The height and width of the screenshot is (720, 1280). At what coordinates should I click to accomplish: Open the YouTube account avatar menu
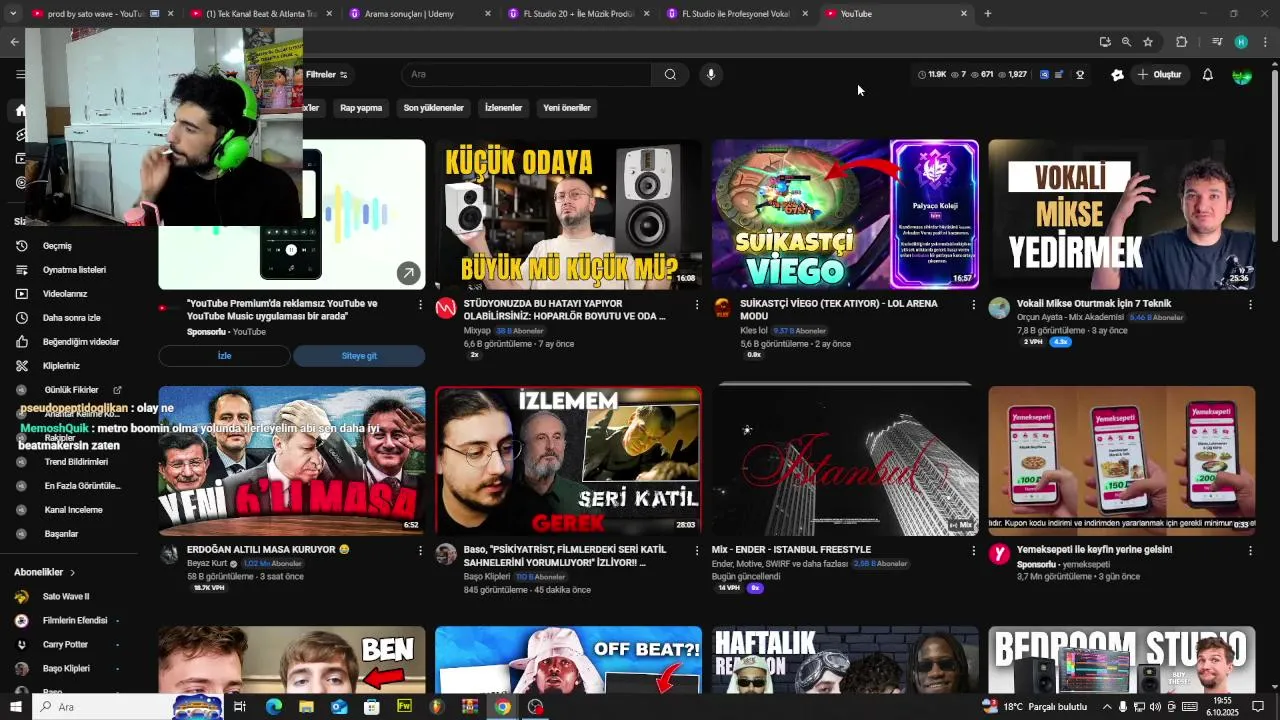pos(1242,75)
